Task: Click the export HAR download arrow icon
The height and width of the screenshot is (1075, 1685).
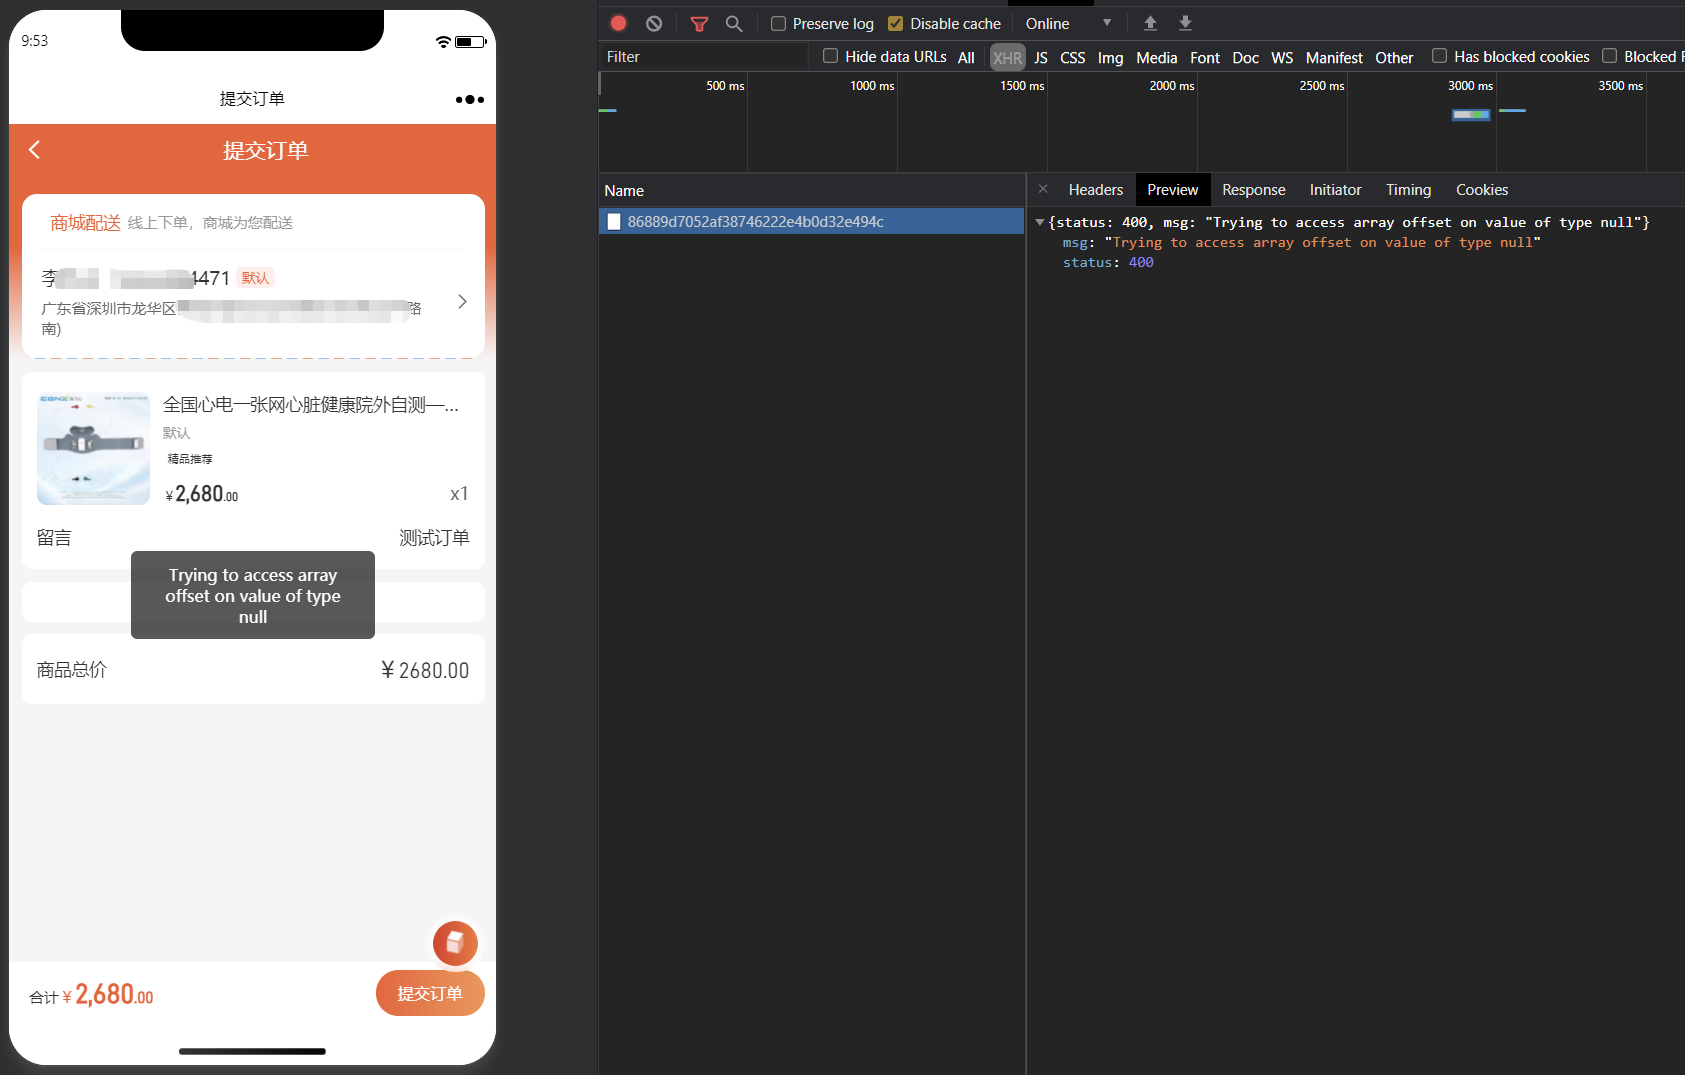Action: pos(1185,23)
